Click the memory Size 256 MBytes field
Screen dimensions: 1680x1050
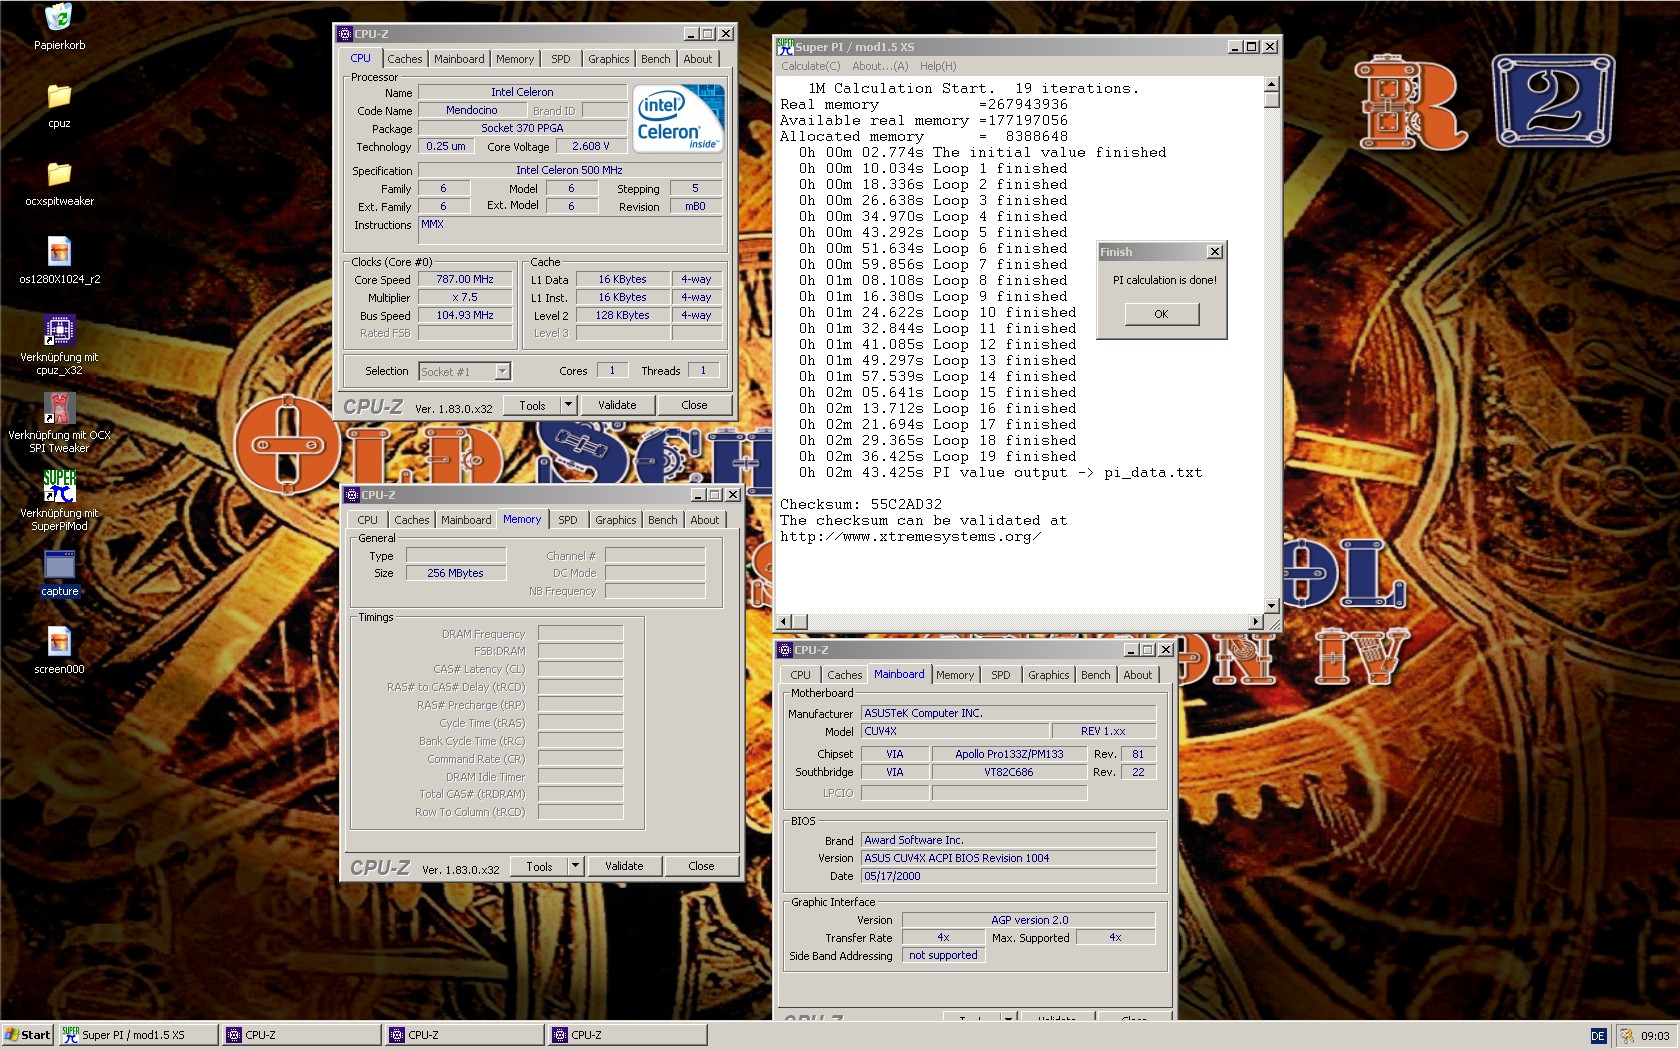tap(455, 573)
